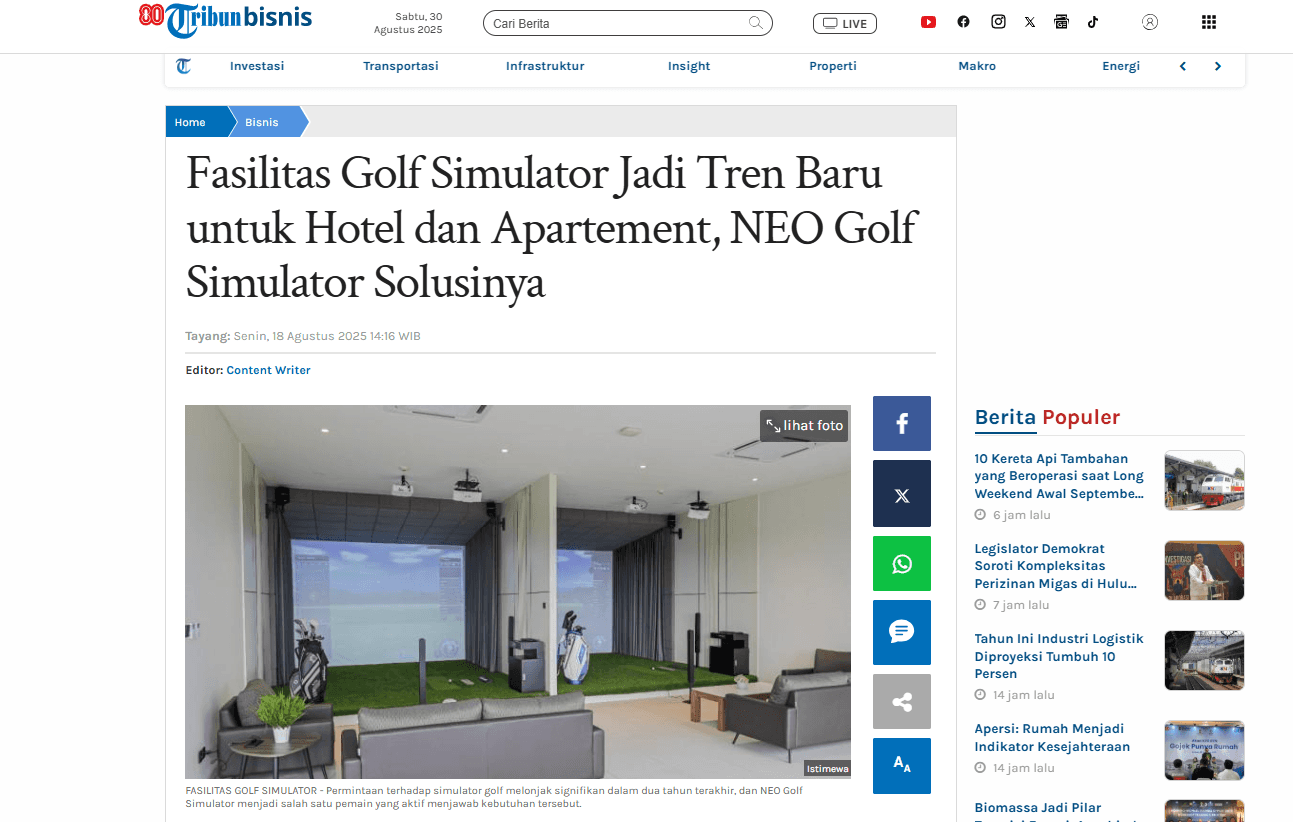Image resolution: width=1293 pixels, height=822 pixels.
Task: Go to Bisnis breadcrumb
Action: coord(262,122)
